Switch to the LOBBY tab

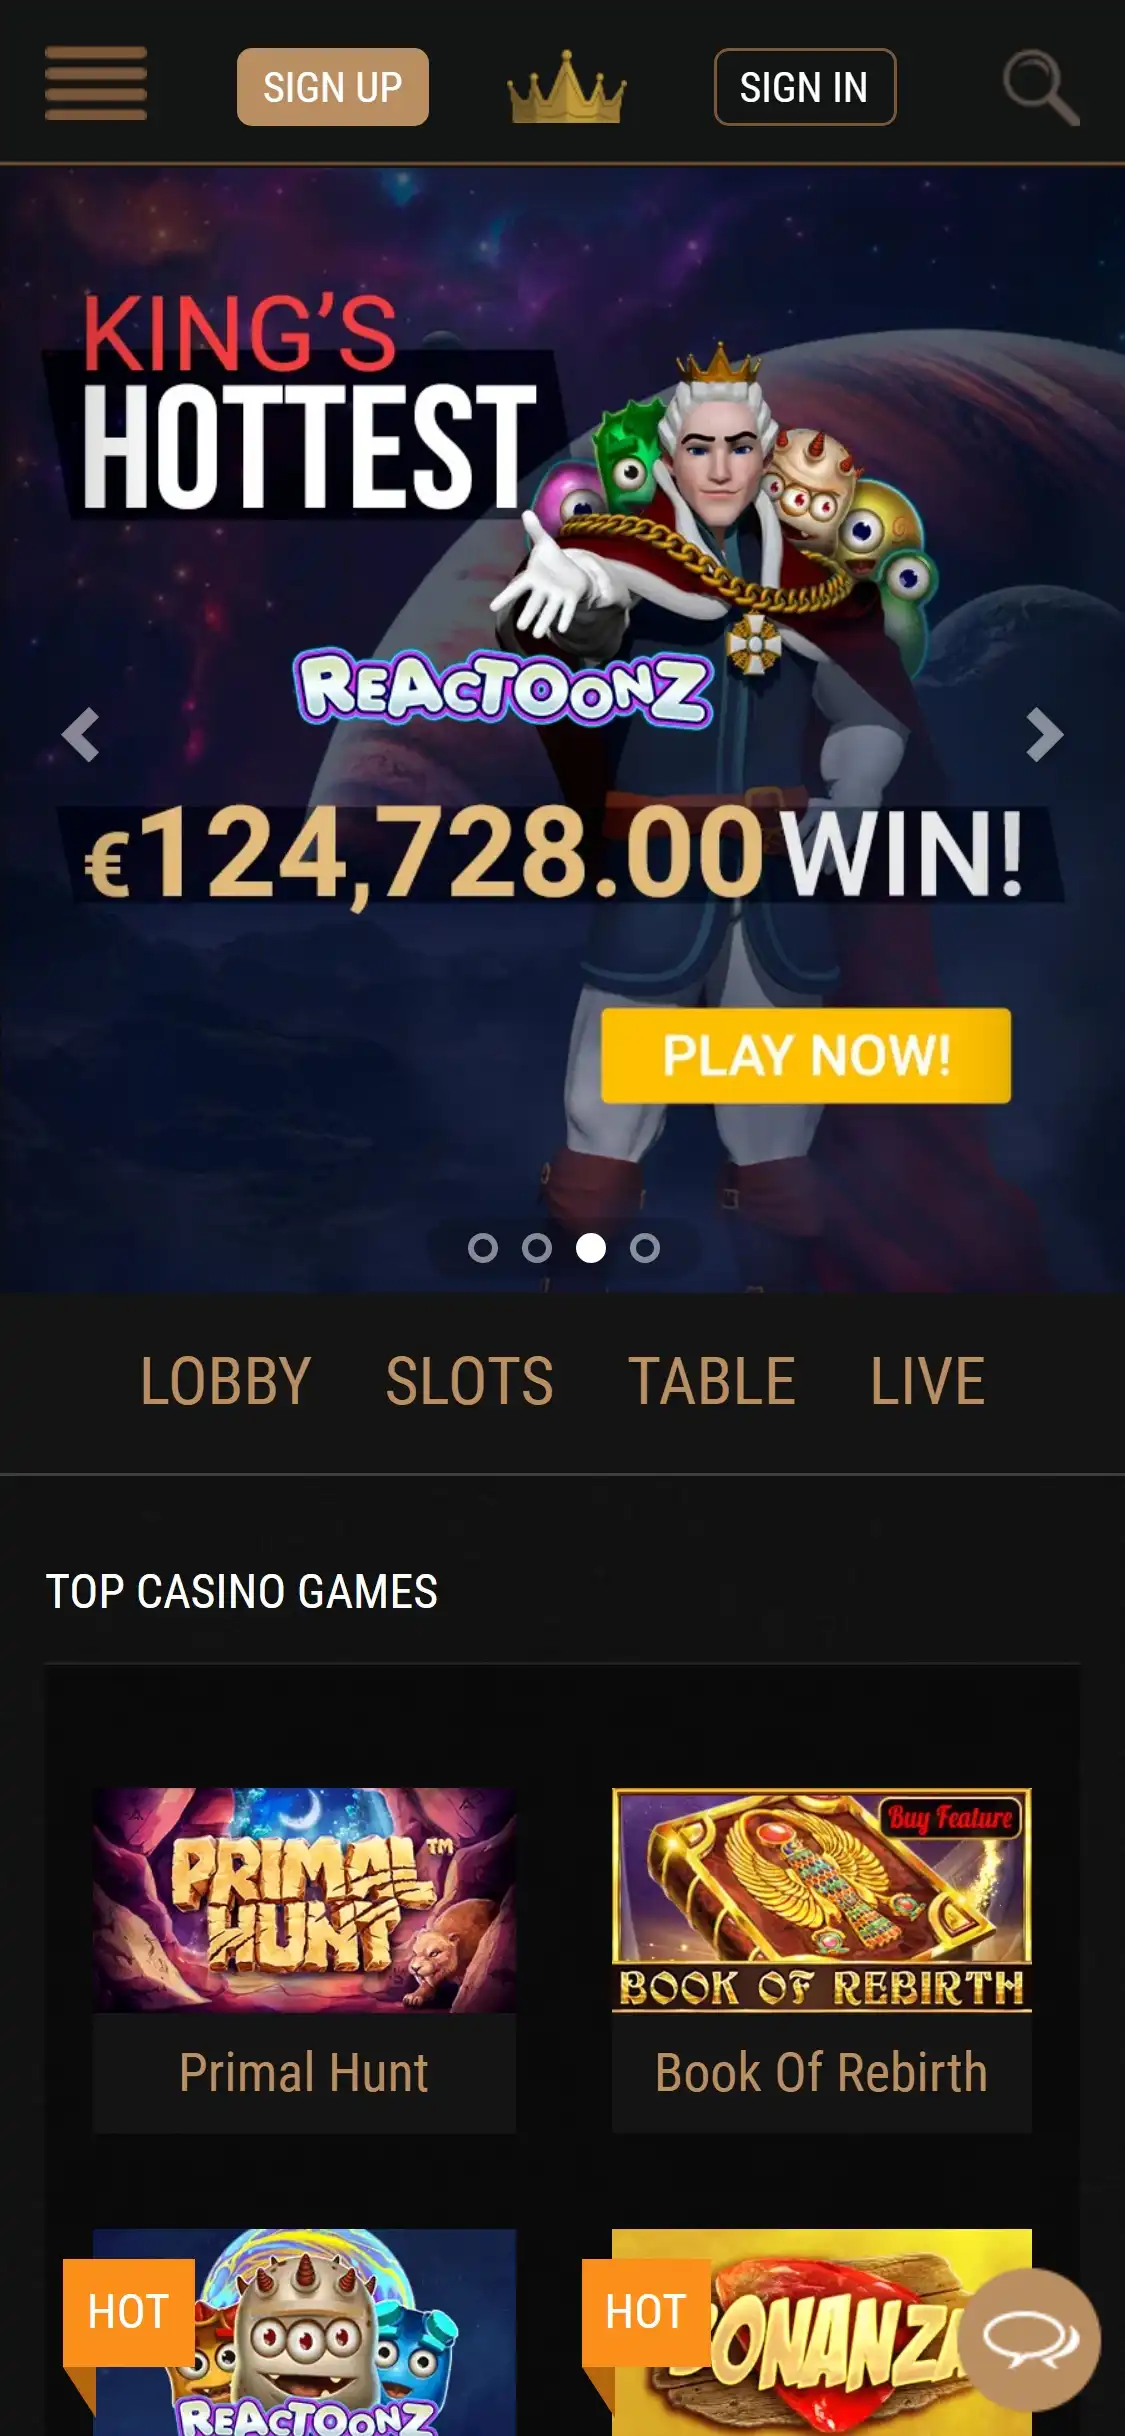click(226, 1381)
